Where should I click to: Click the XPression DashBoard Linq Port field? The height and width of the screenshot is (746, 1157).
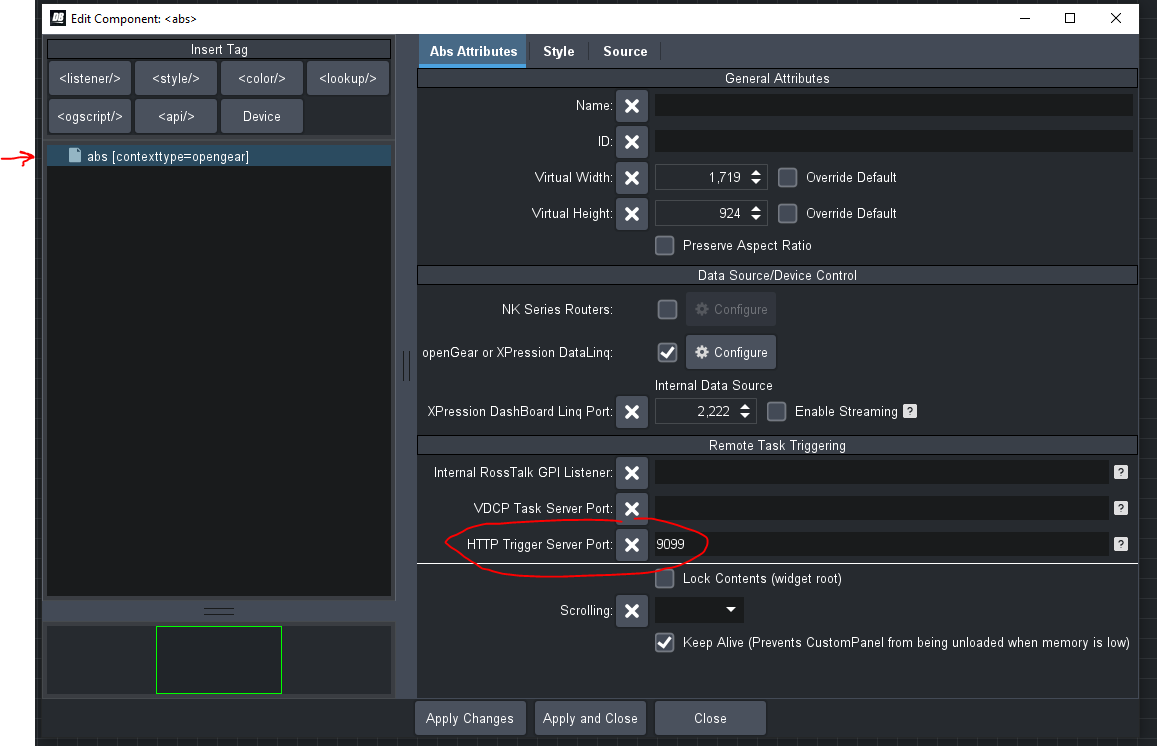coord(695,411)
